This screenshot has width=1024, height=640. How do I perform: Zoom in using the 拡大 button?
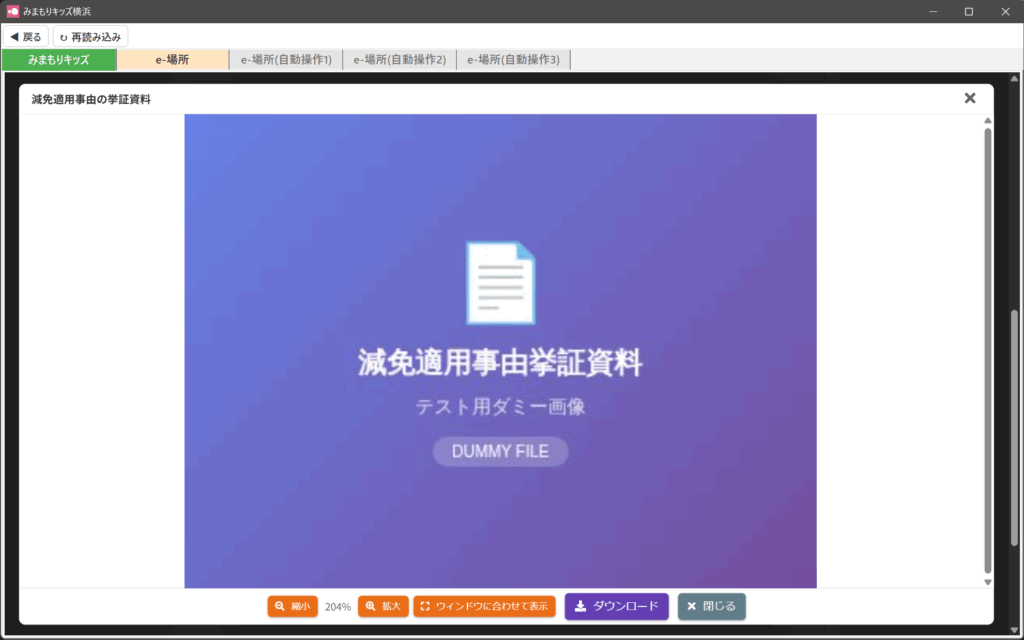pyautogui.click(x=383, y=606)
